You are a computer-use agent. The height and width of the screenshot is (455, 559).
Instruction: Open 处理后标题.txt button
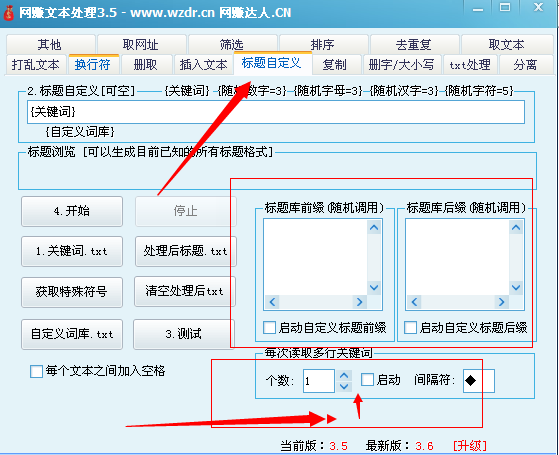tap(185, 251)
